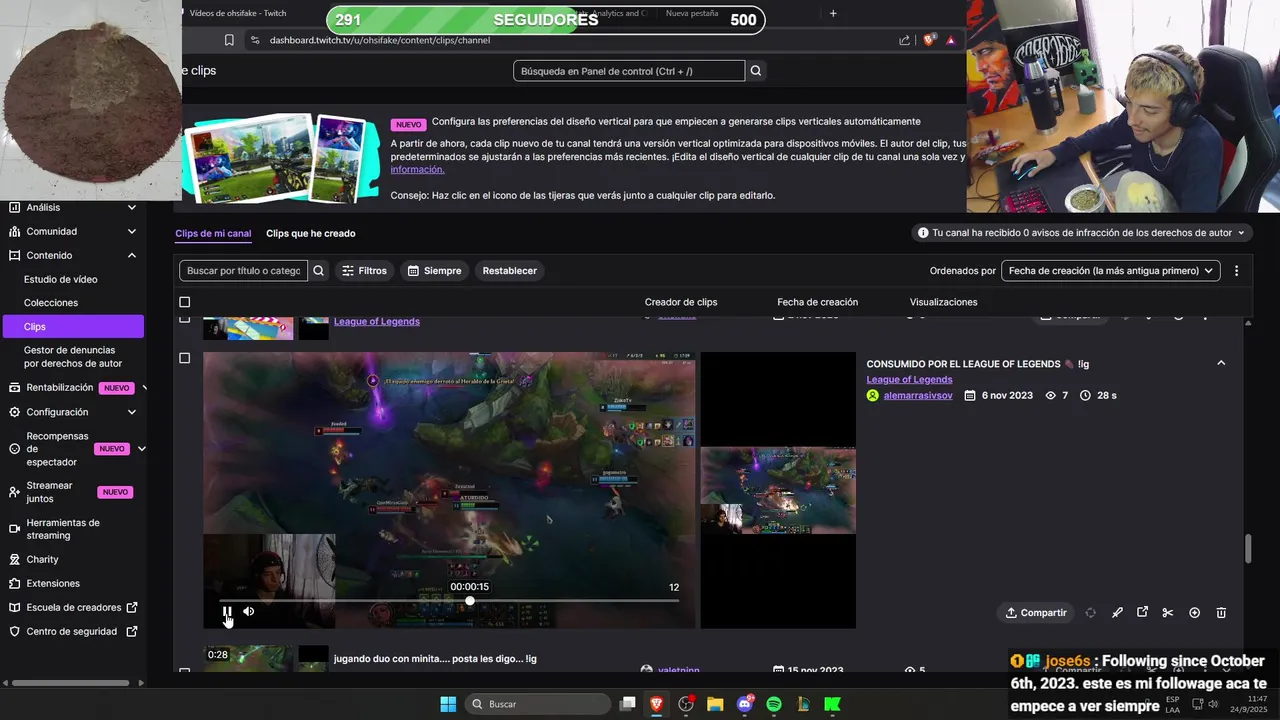Sort by Fecha de creación column header
This screenshot has height=720, width=1280.
click(x=817, y=302)
